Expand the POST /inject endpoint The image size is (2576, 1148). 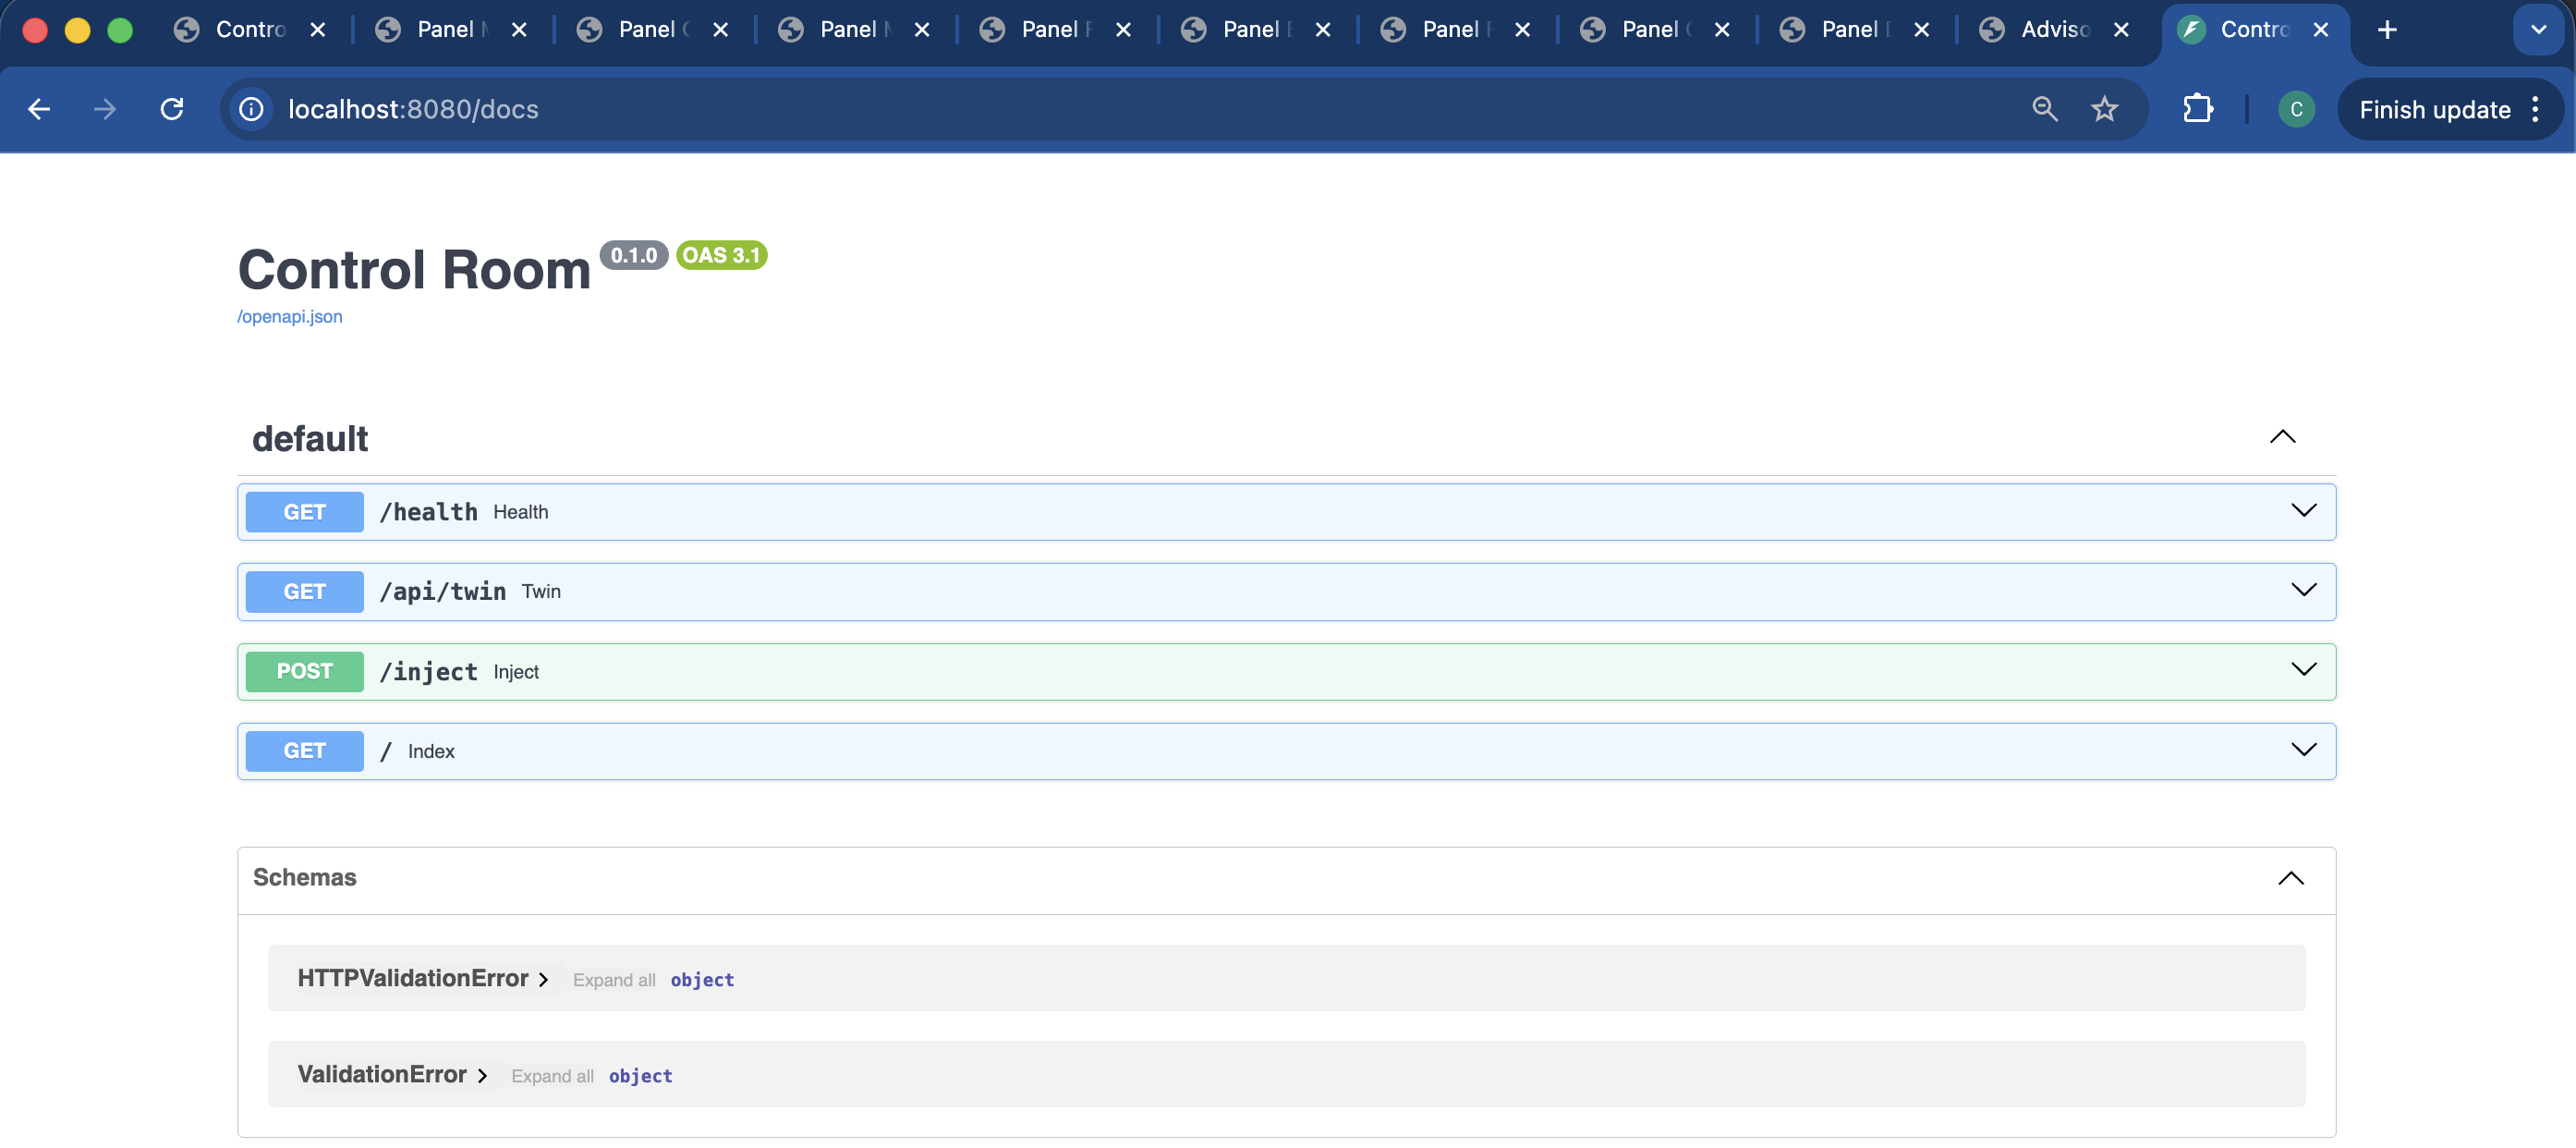(x=1286, y=672)
